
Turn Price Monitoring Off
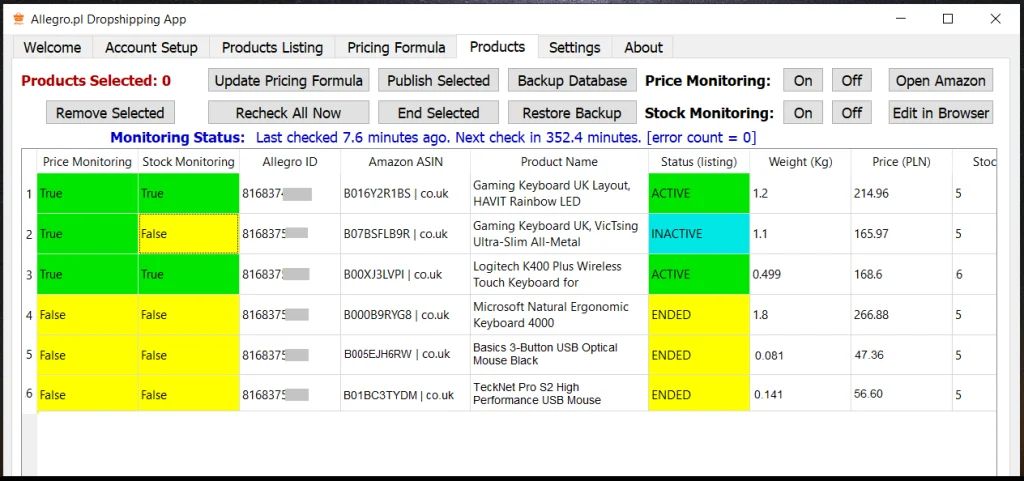852,81
